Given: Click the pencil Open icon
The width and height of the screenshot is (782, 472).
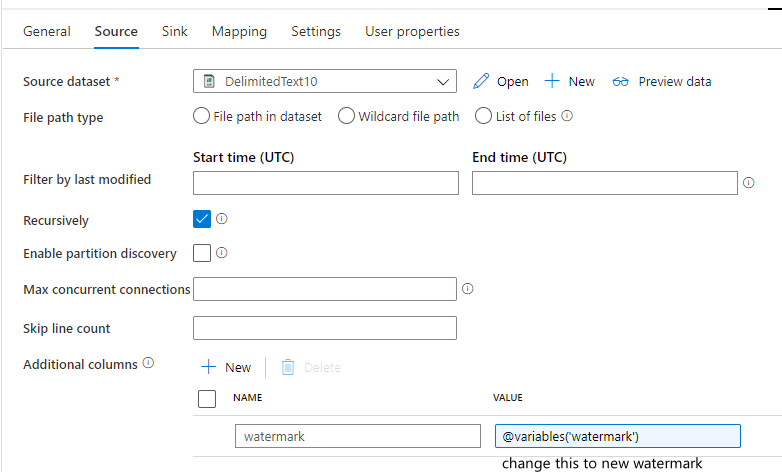Looking at the screenshot, I should 481,81.
